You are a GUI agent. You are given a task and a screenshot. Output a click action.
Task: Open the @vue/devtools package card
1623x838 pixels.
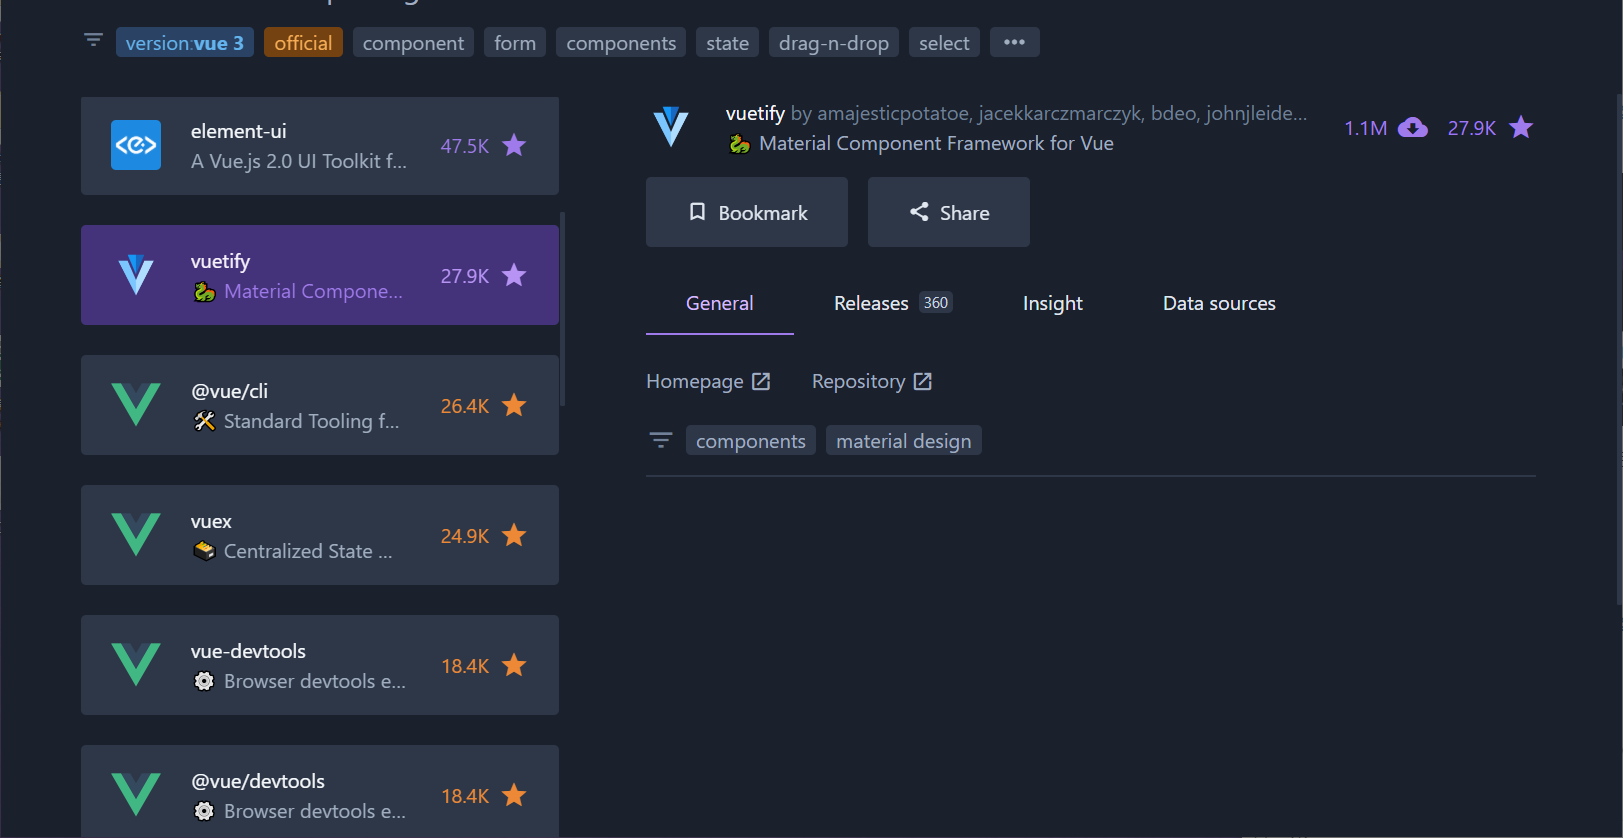click(320, 791)
